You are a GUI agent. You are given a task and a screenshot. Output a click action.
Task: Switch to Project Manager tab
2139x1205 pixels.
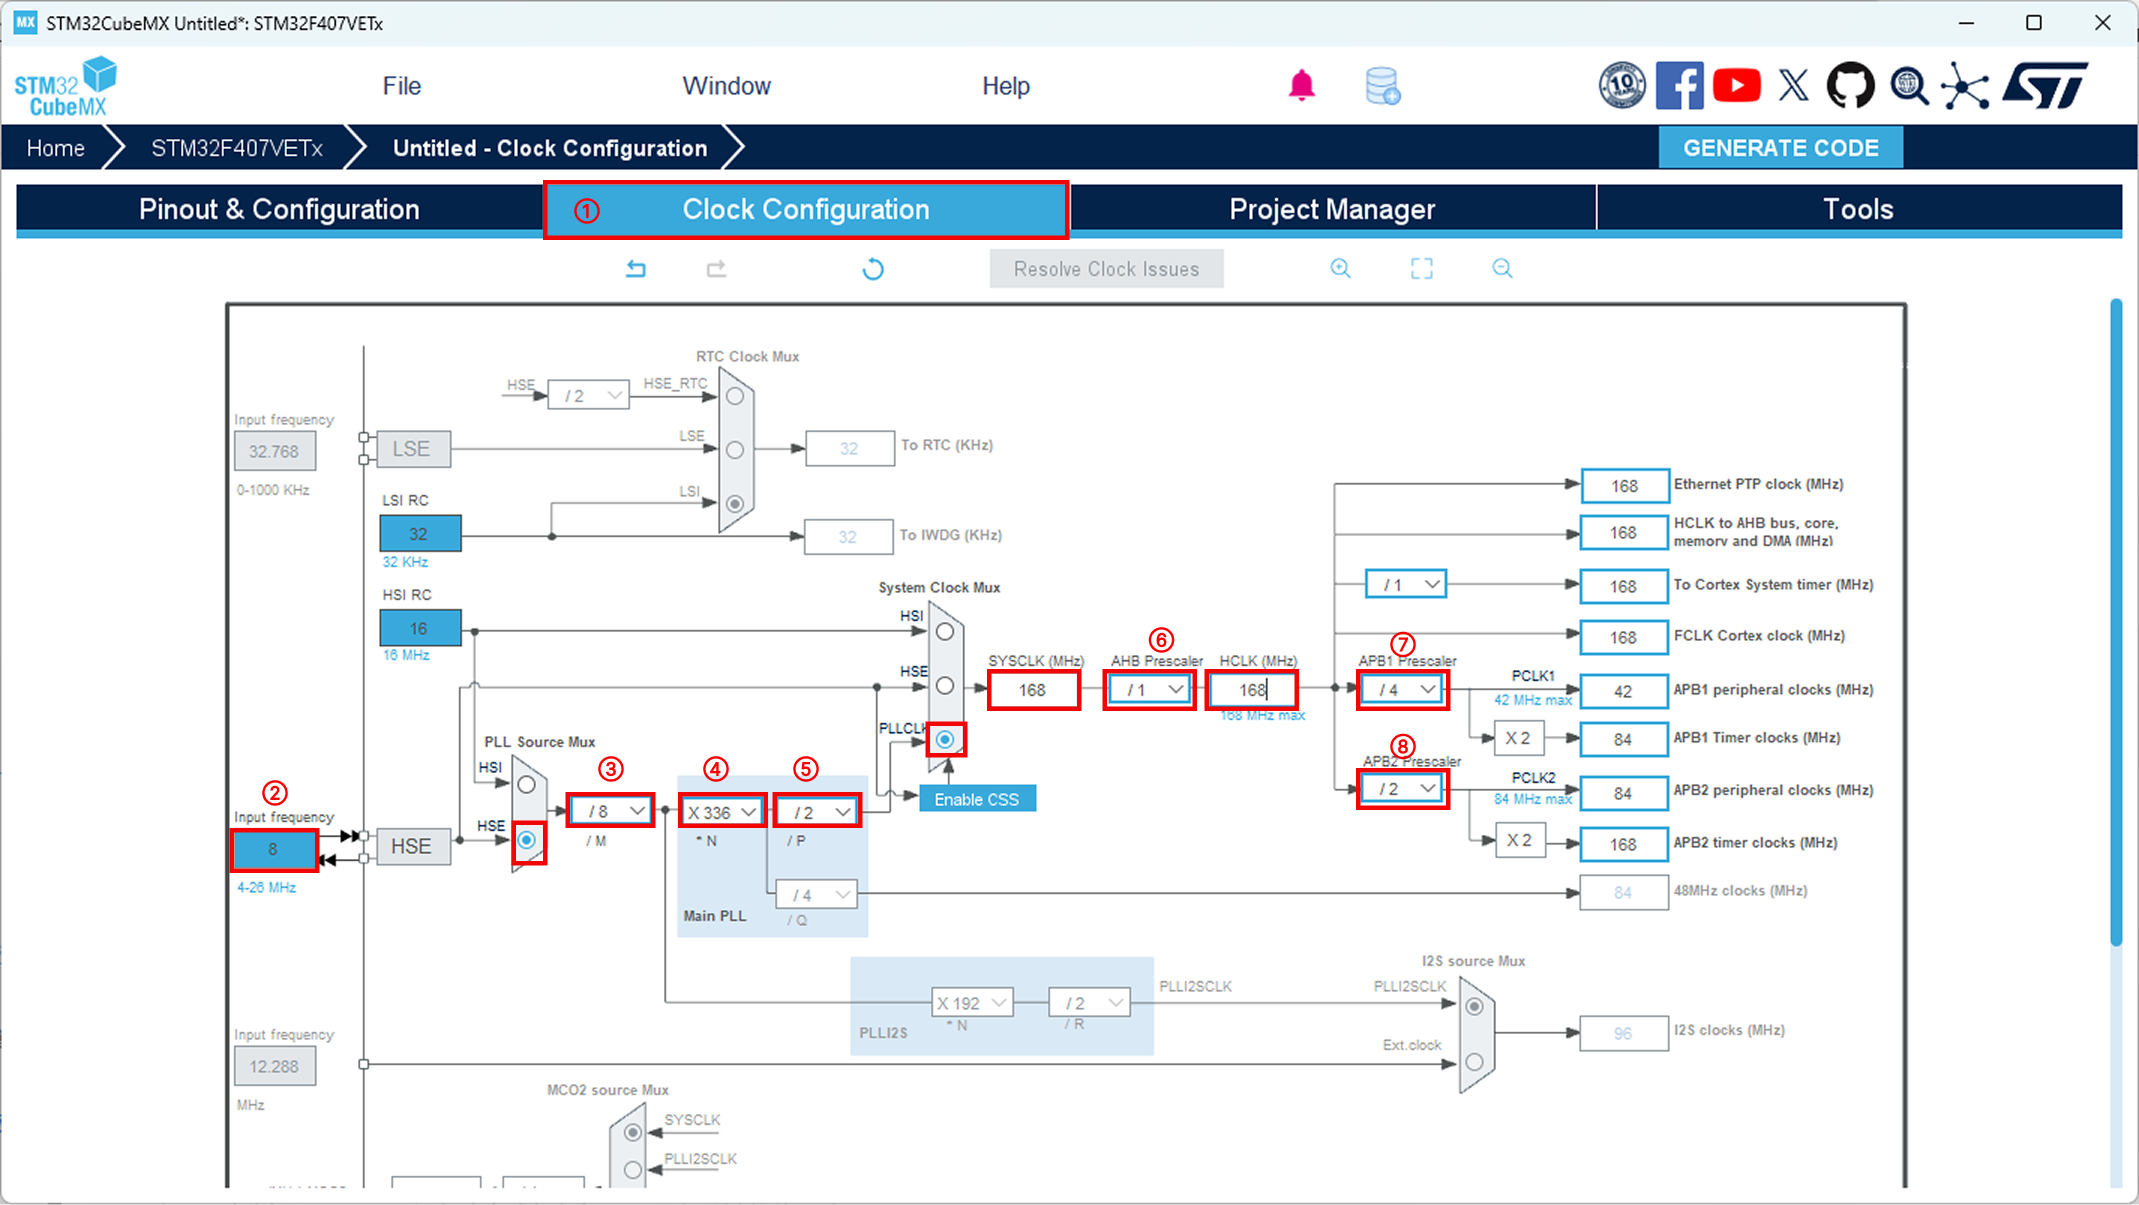coord(1332,209)
